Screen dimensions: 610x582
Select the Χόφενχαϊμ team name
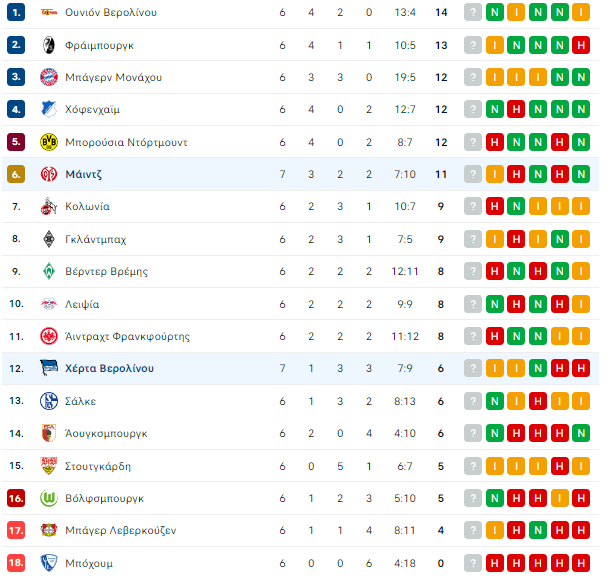click(x=93, y=109)
